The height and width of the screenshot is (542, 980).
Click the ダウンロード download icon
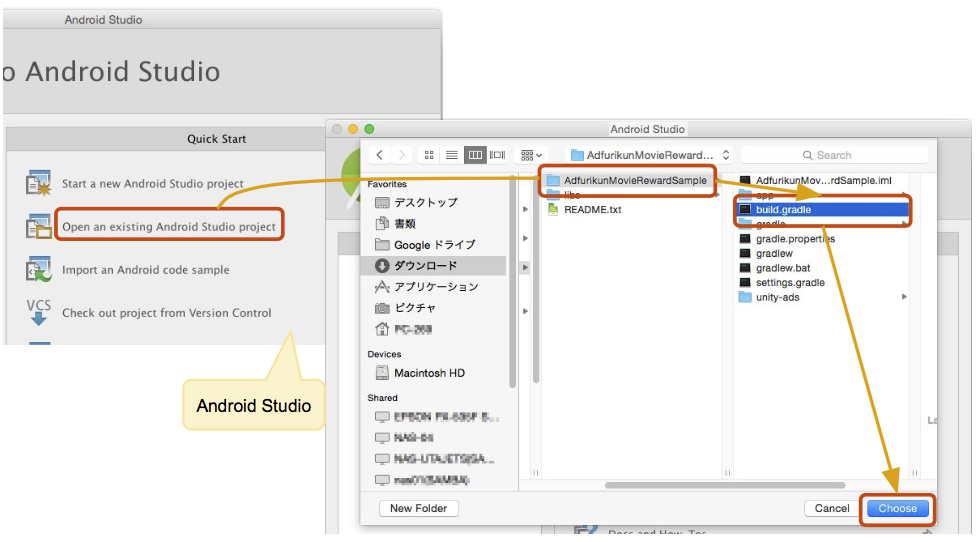(382, 266)
